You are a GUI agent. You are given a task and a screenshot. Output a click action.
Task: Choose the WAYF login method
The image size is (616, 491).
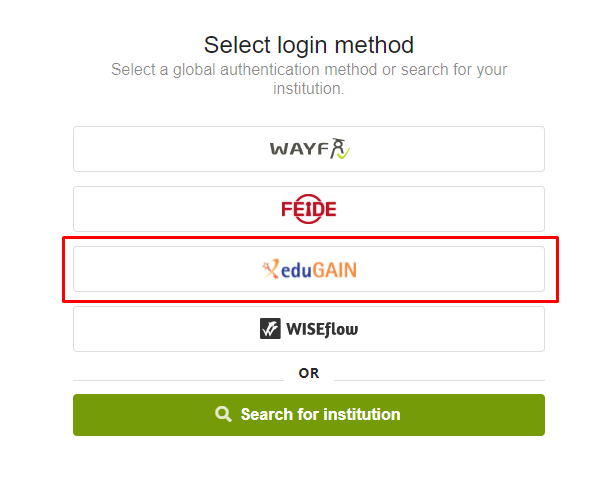309,149
